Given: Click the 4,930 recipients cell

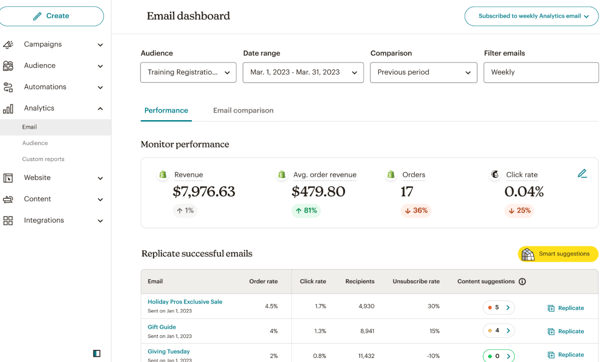Looking at the screenshot, I should point(367,307).
